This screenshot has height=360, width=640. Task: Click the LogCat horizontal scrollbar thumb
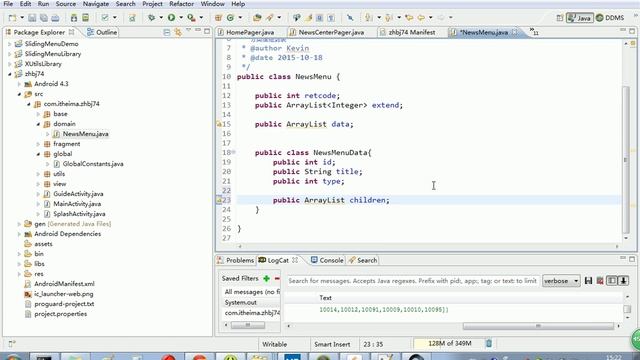[x=538, y=326]
